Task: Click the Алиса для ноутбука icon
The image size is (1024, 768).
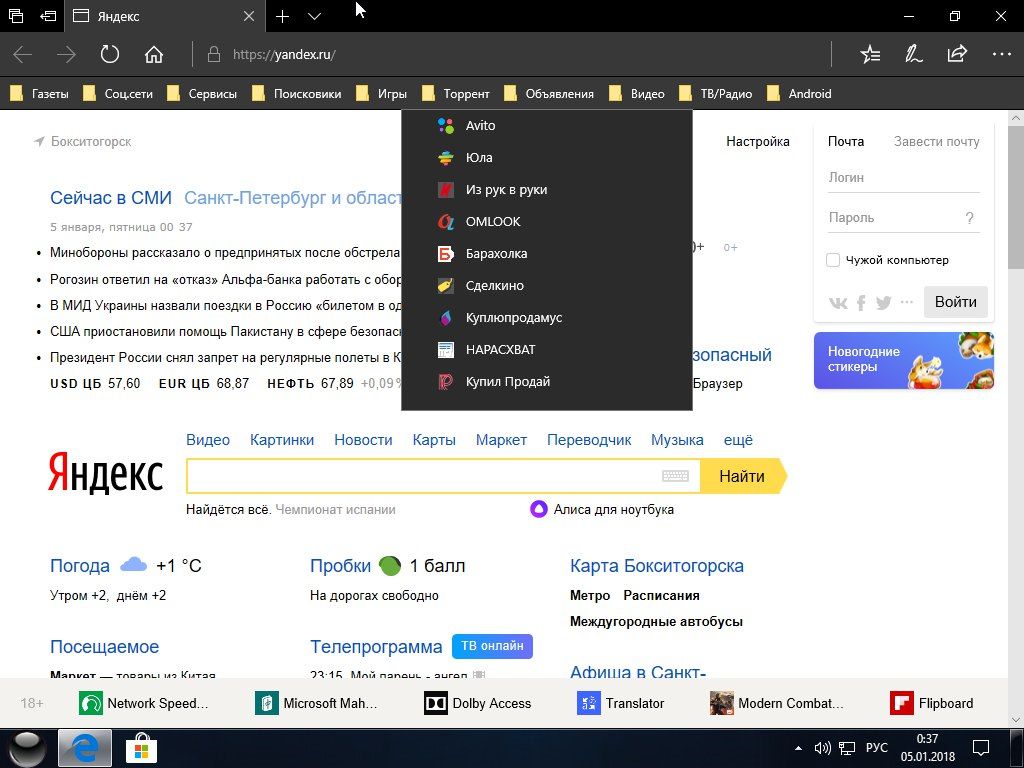Action: pos(538,509)
